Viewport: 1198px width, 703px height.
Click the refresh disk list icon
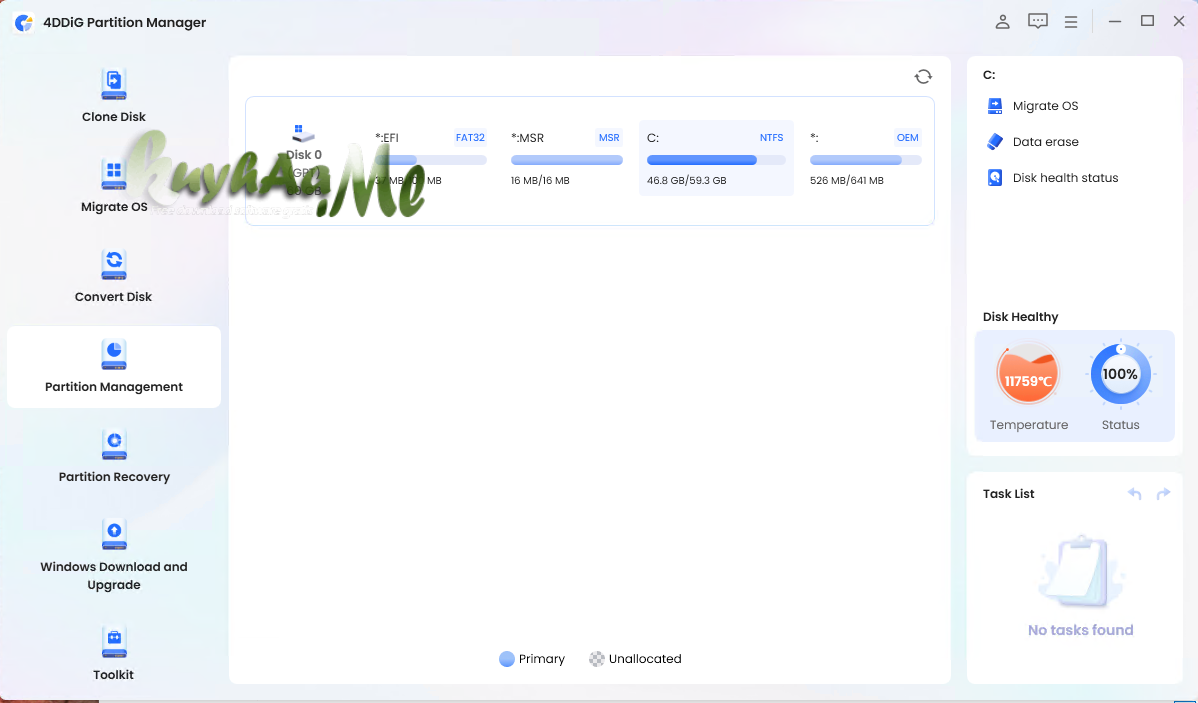click(923, 76)
